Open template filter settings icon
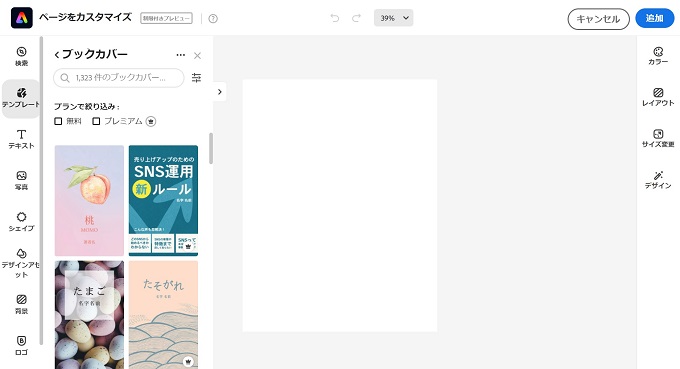This screenshot has height=369, width=680. [x=196, y=78]
